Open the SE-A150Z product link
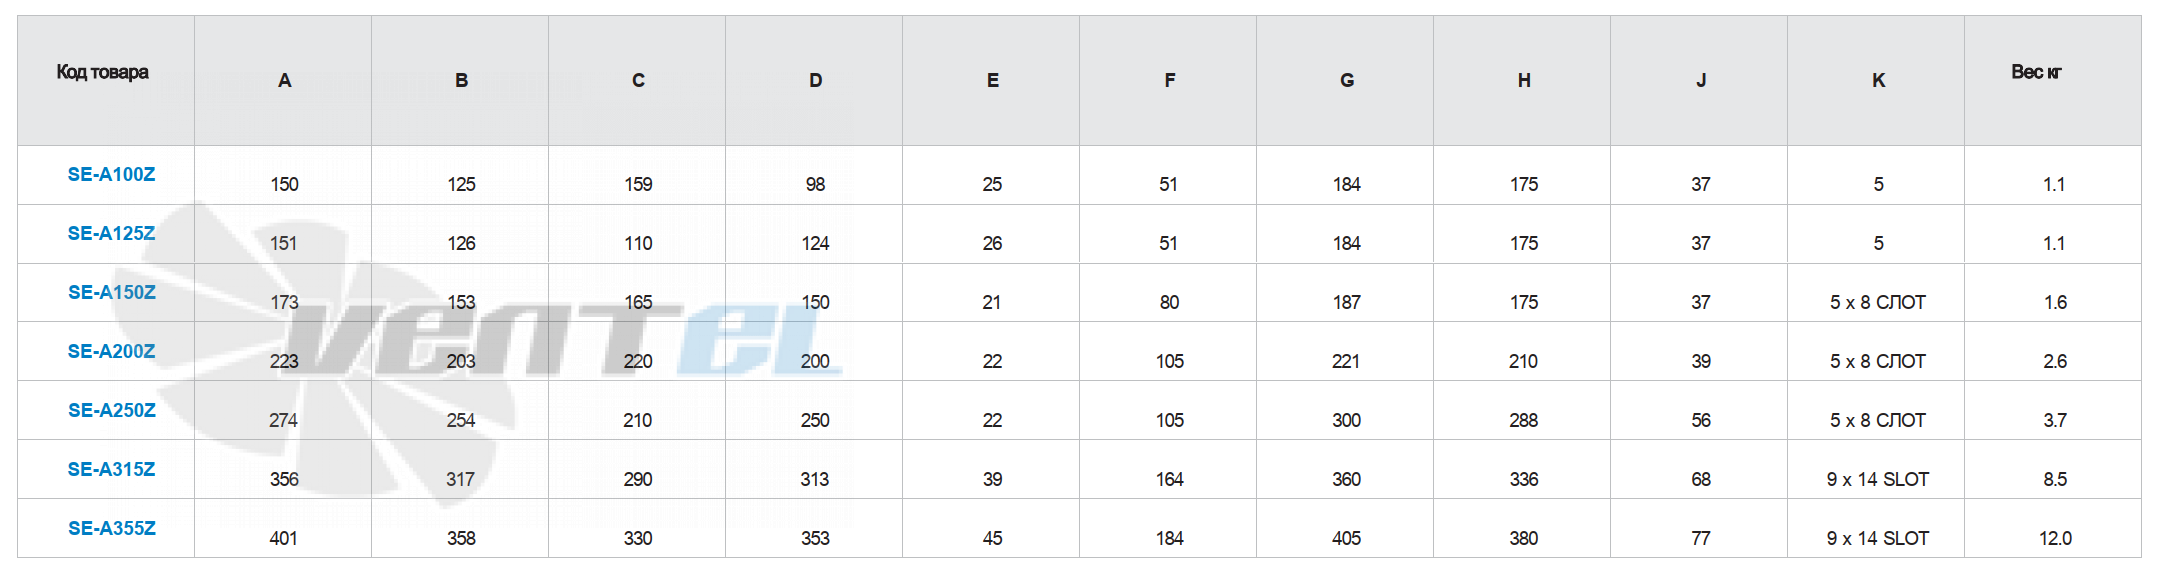Screen dimensions: 2157x578 pyautogui.click(x=111, y=292)
